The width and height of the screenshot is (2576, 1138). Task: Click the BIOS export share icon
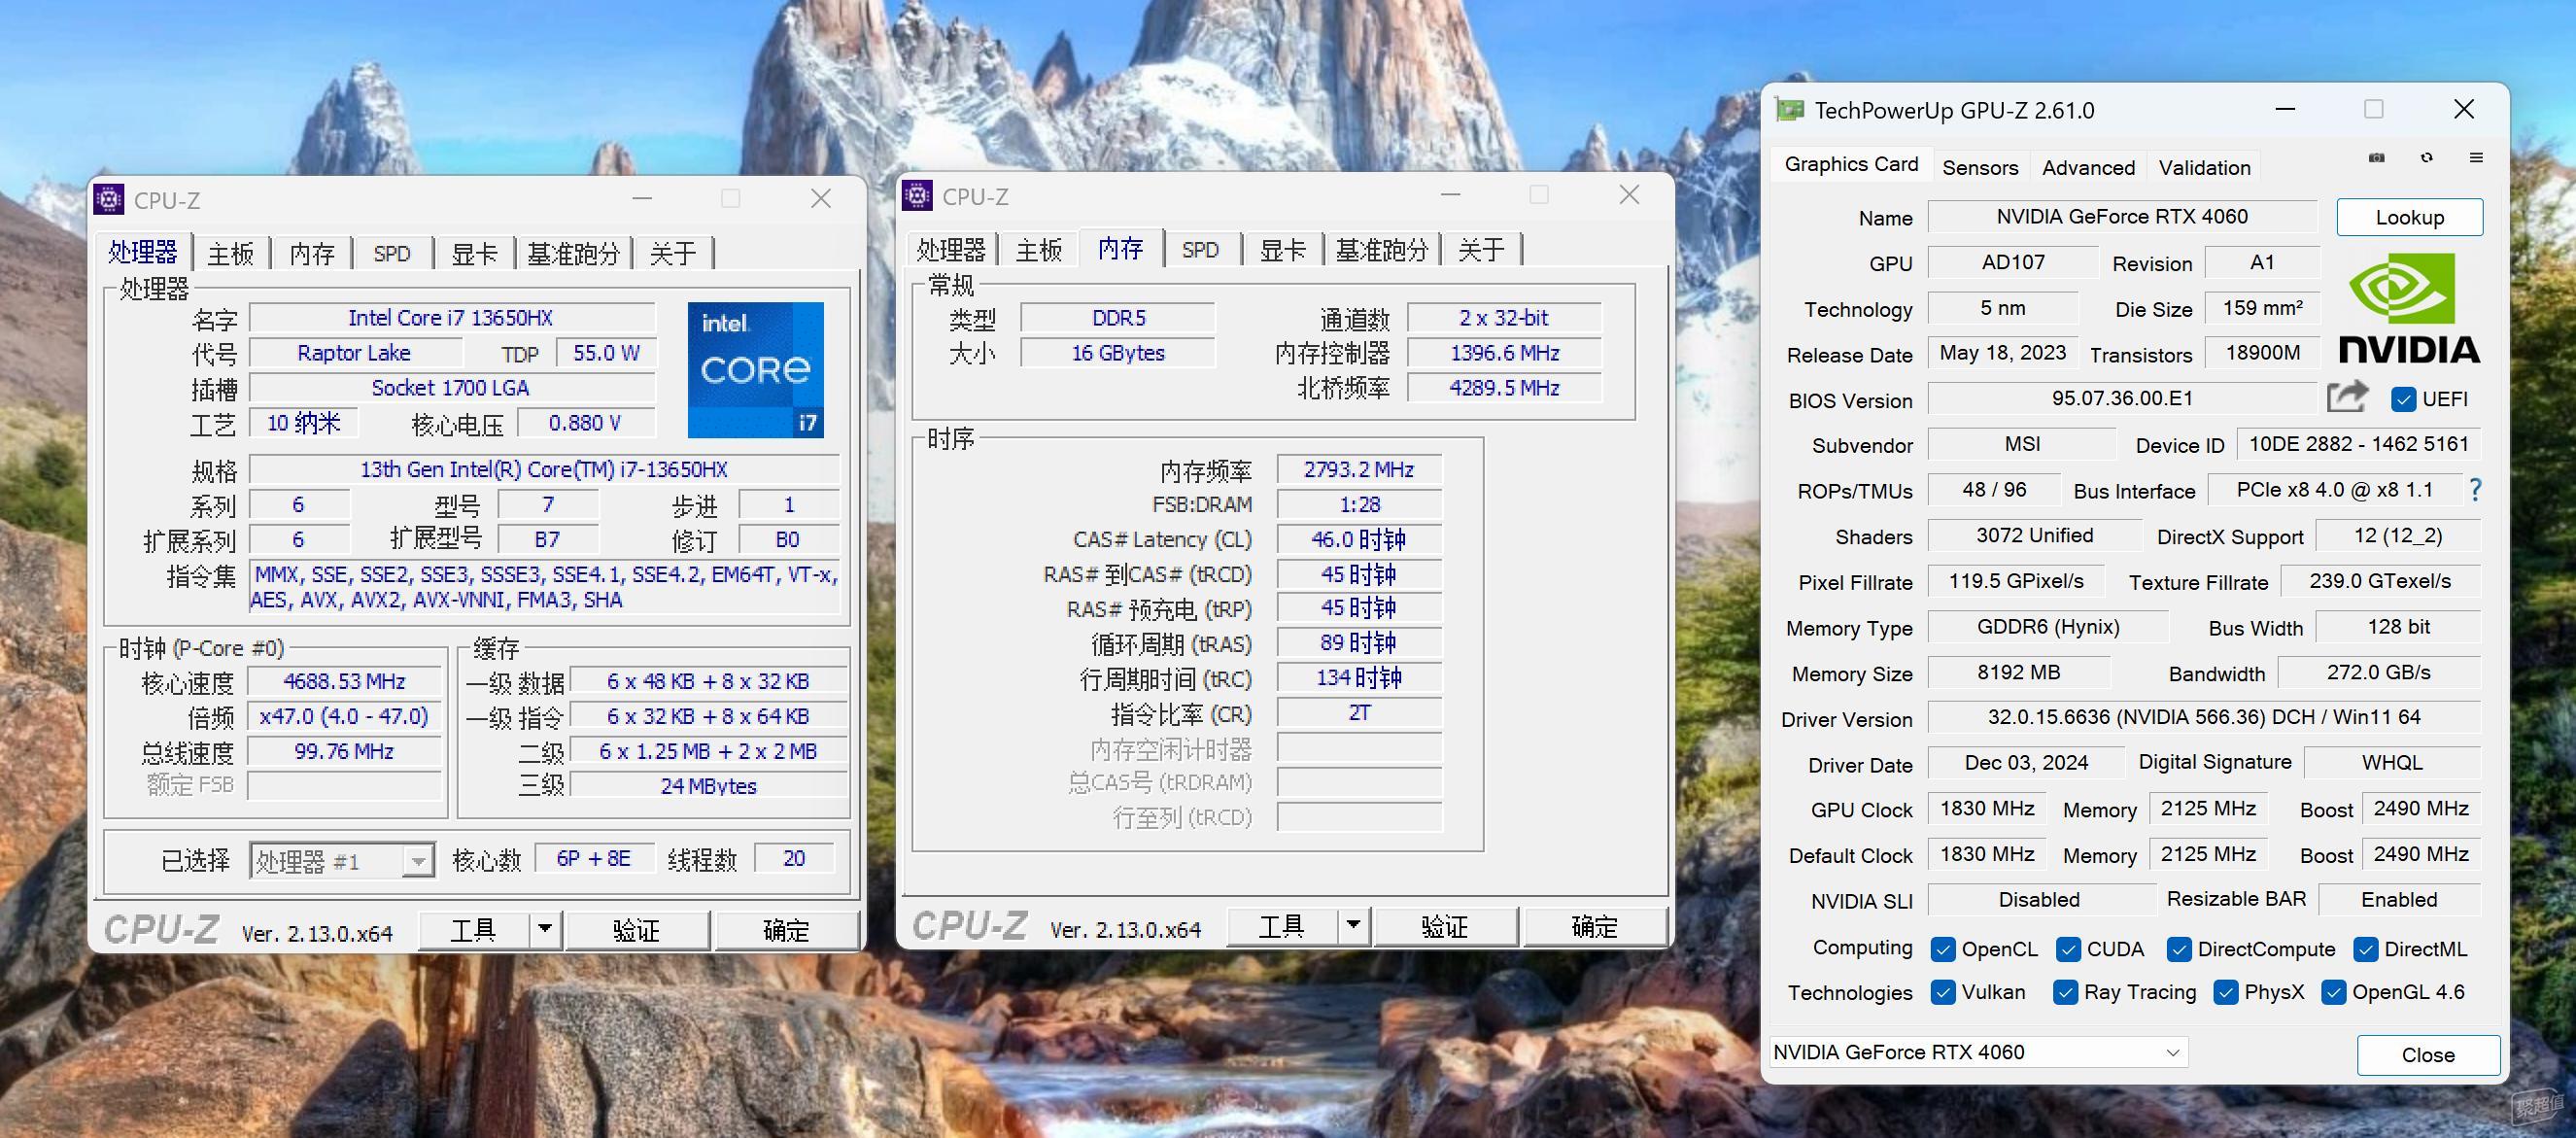2347,397
